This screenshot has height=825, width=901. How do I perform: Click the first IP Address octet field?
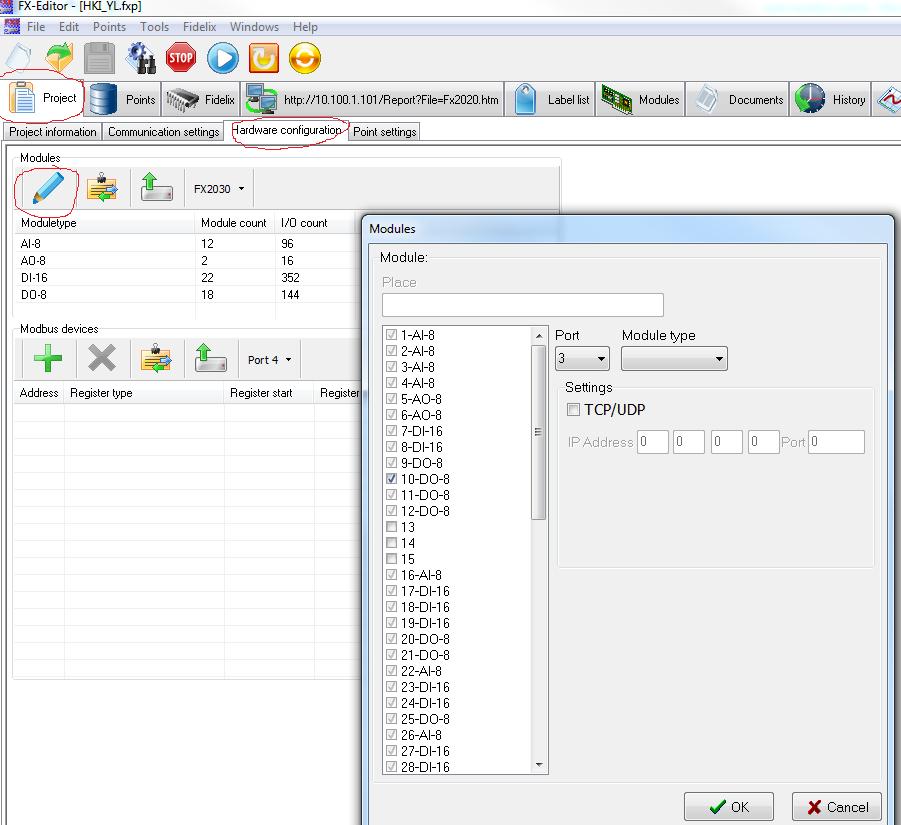click(x=653, y=442)
